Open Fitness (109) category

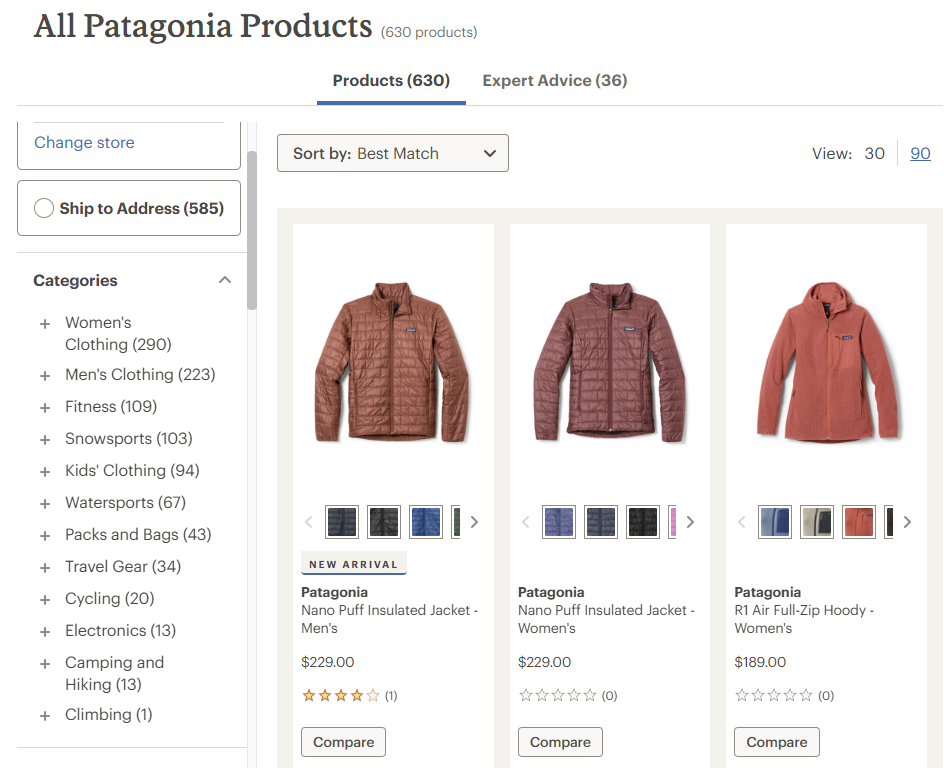tap(111, 406)
